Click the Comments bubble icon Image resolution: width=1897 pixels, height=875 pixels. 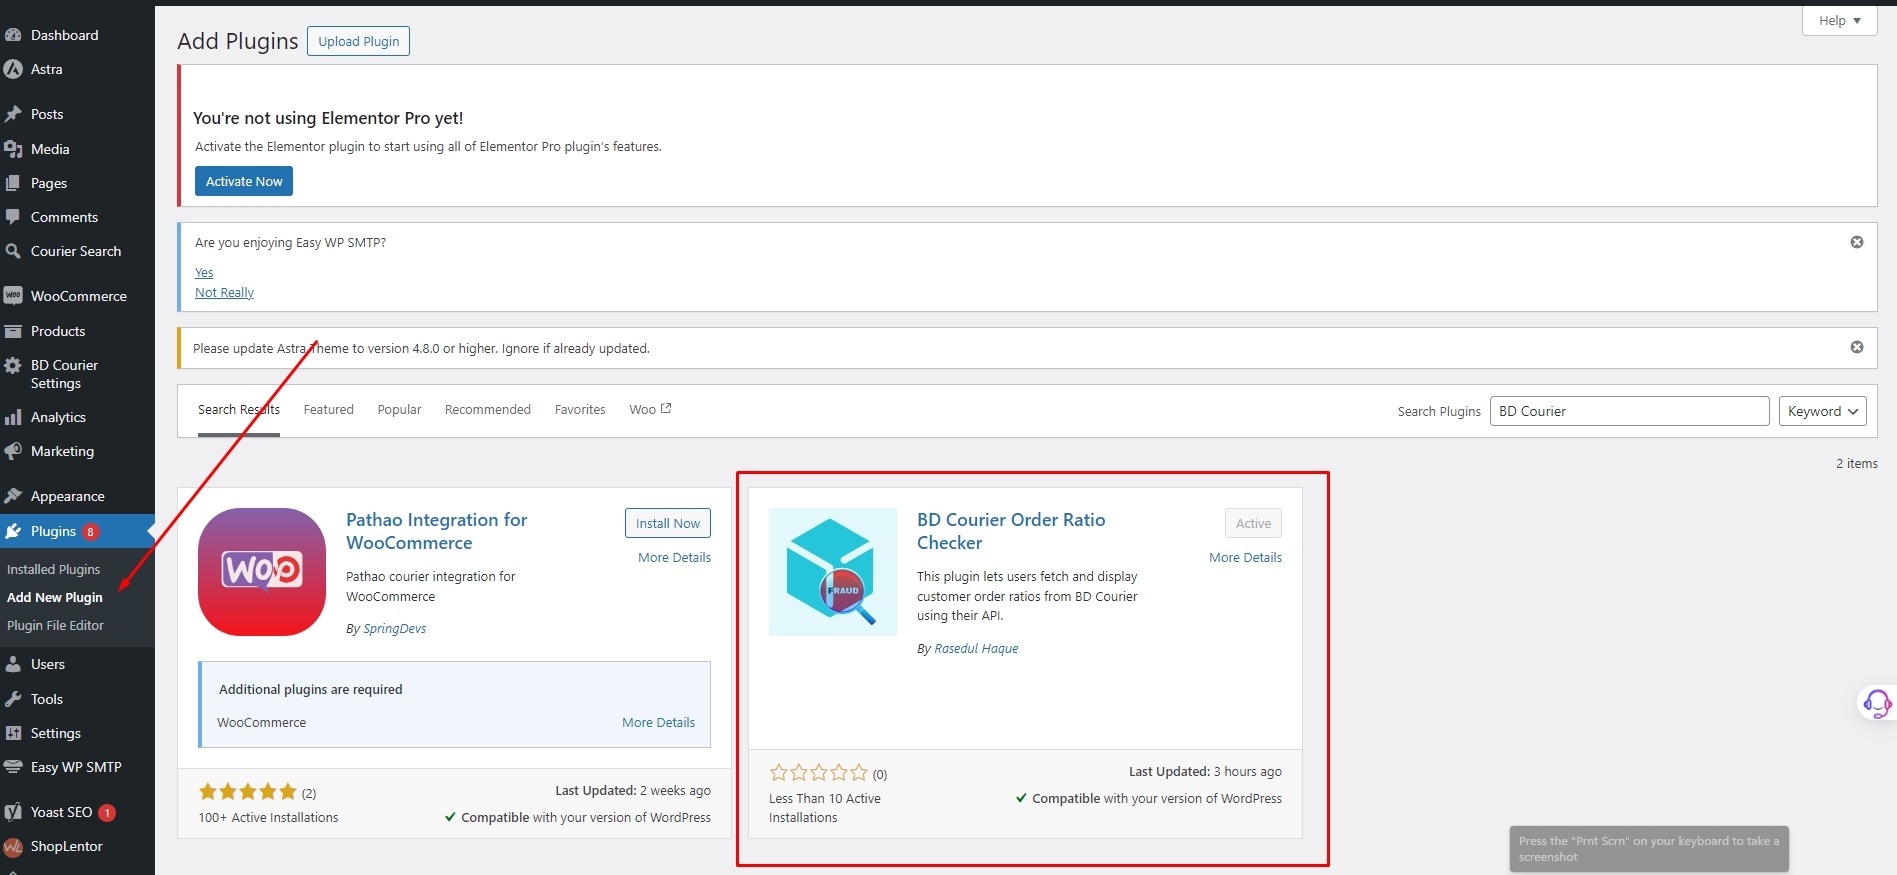(13, 217)
